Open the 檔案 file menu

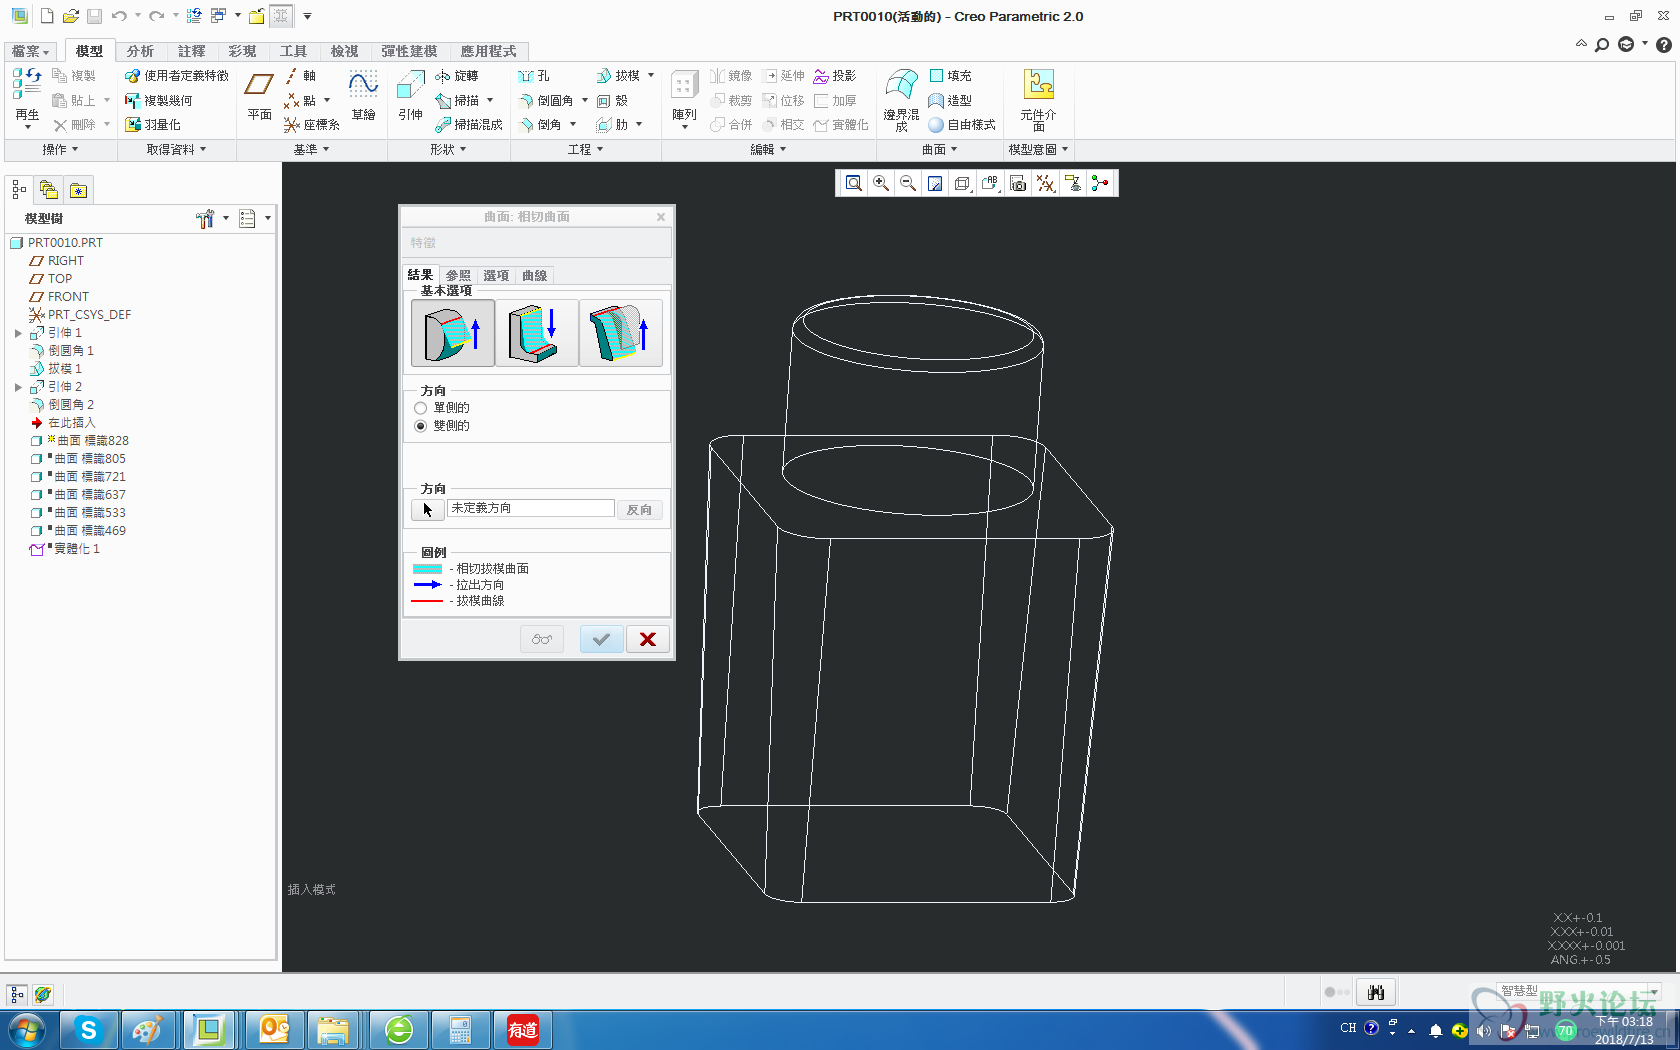pyautogui.click(x=31, y=51)
